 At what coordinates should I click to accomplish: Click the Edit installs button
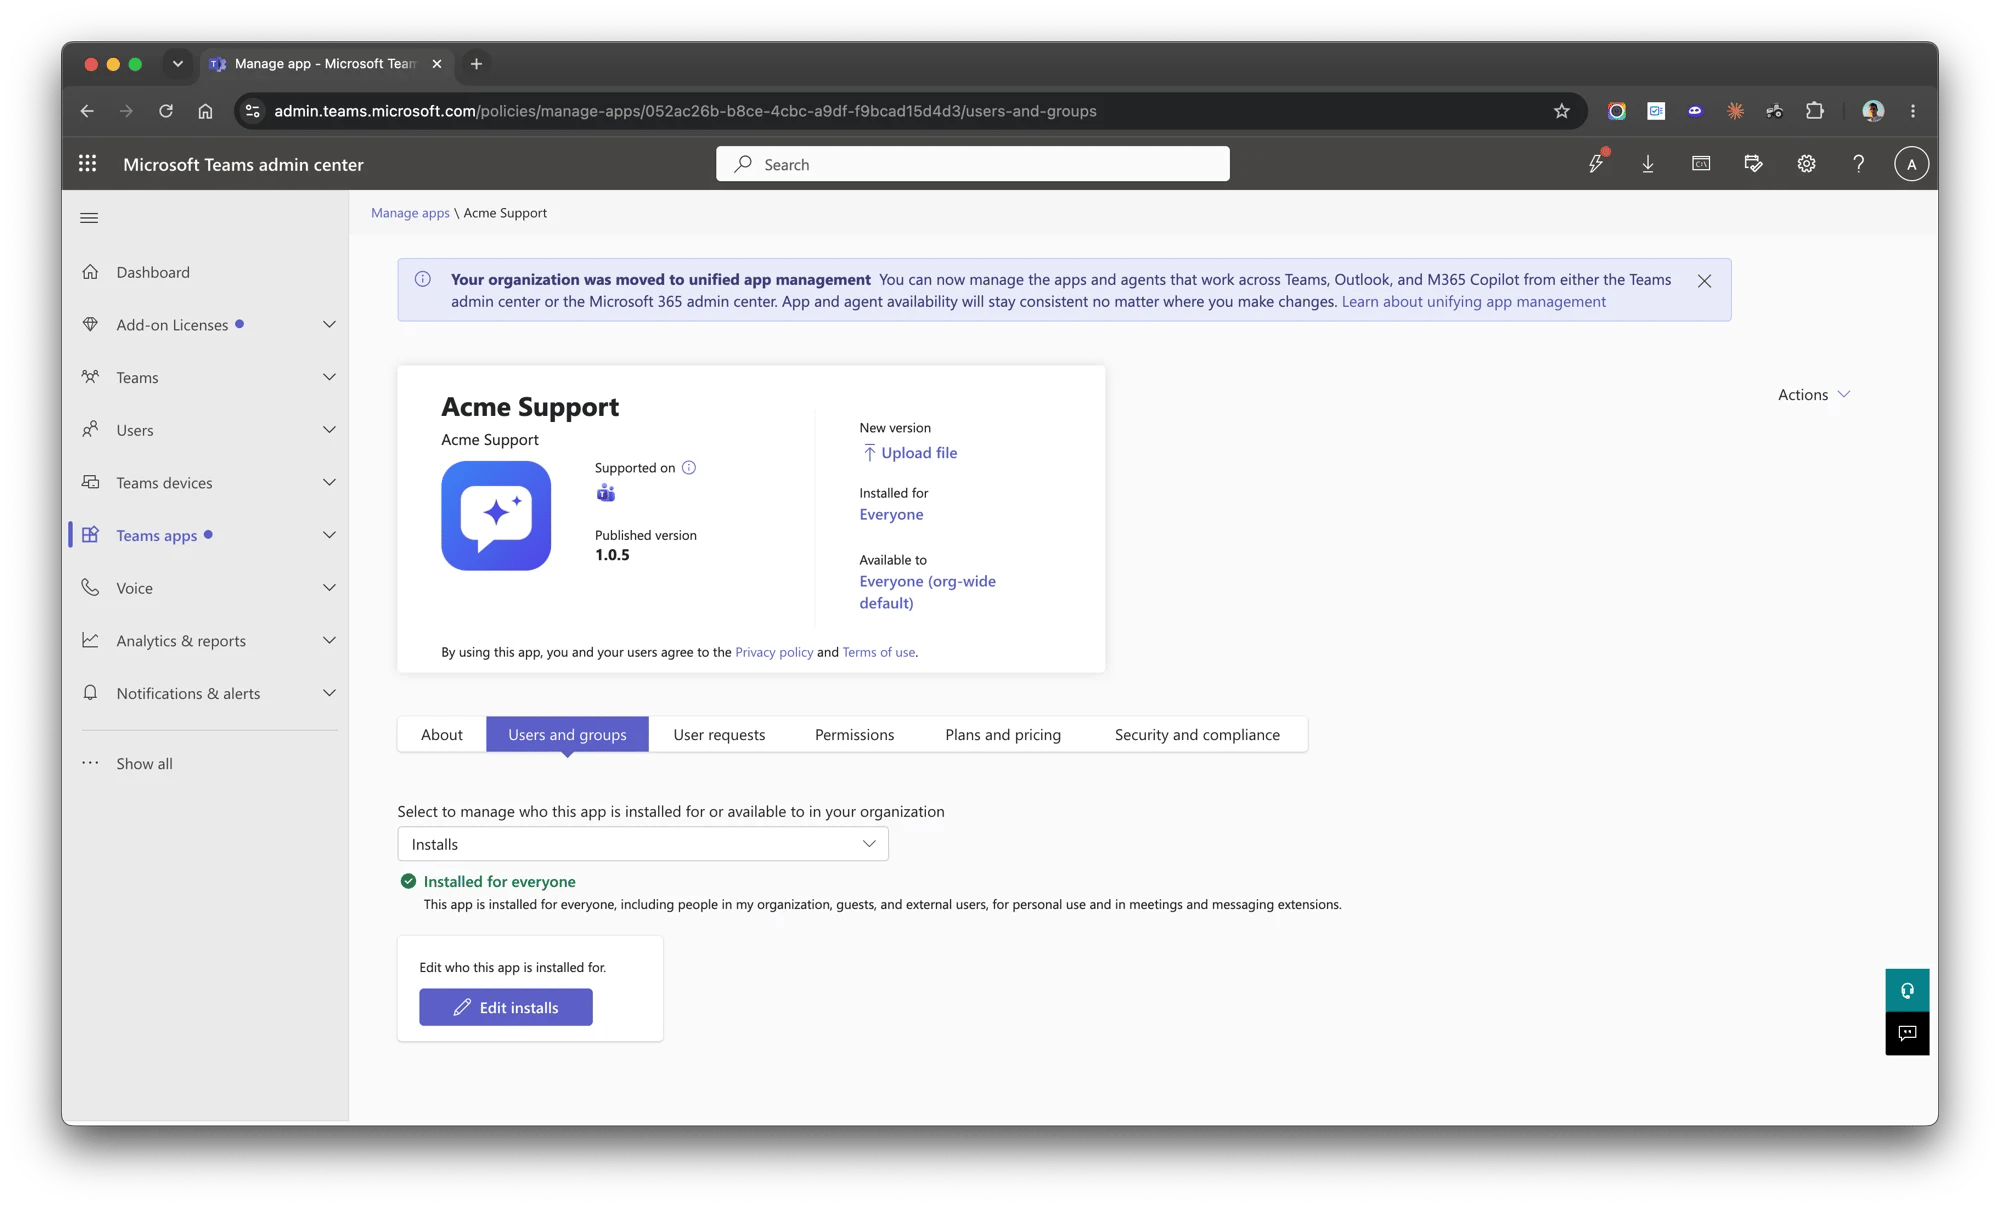pyautogui.click(x=506, y=1007)
